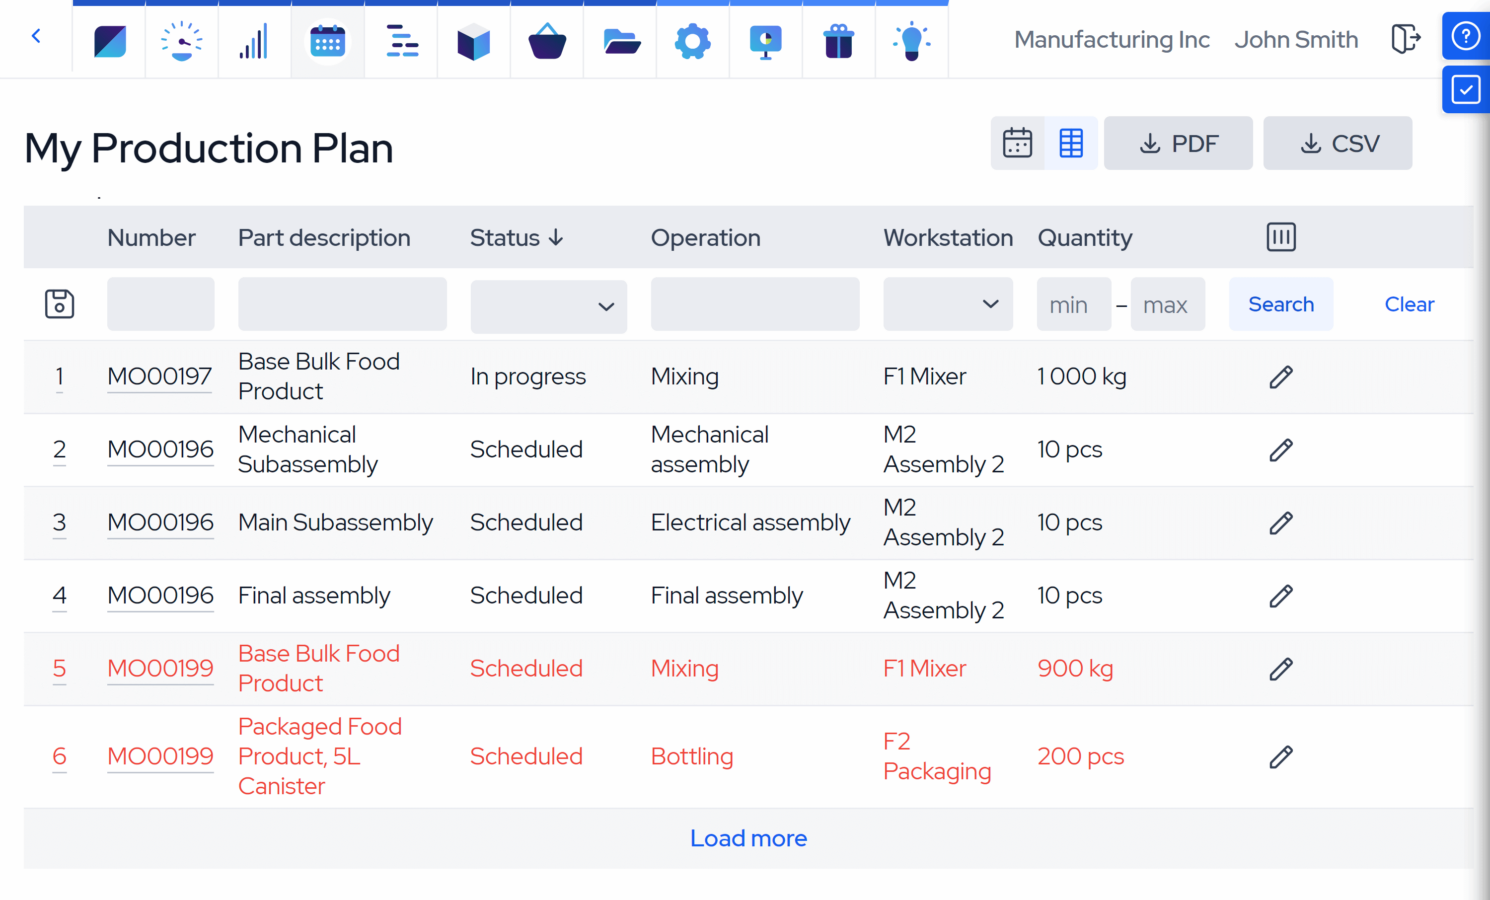Switch to calendar view of the production plan
This screenshot has height=900, width=1490.
click(1017, 142)
